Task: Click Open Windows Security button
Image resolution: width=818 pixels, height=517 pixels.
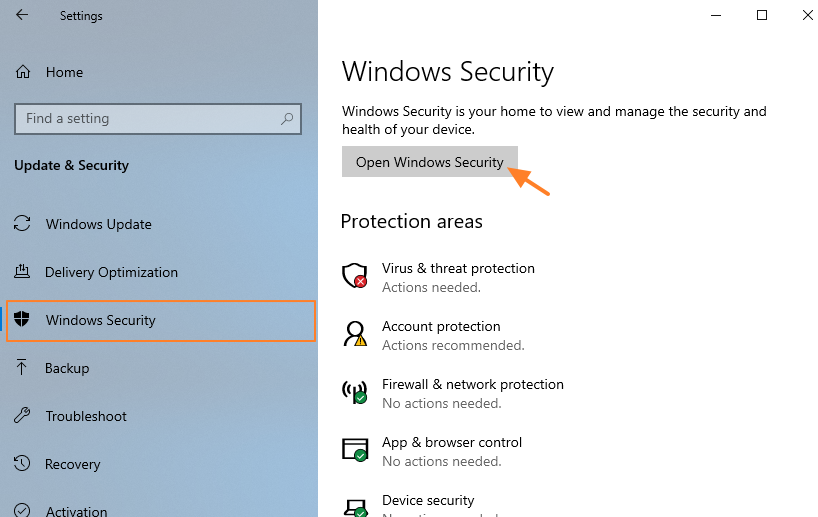Action: pos(430,162)
